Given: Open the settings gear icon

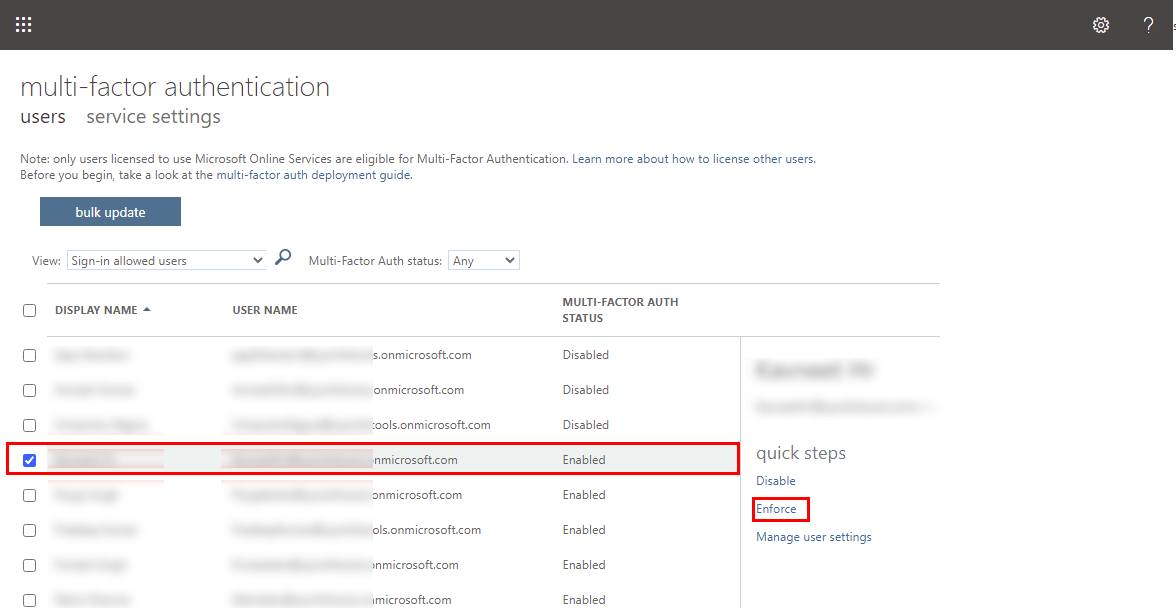Looking at the screenshot, I should (x=1101, y=25).
